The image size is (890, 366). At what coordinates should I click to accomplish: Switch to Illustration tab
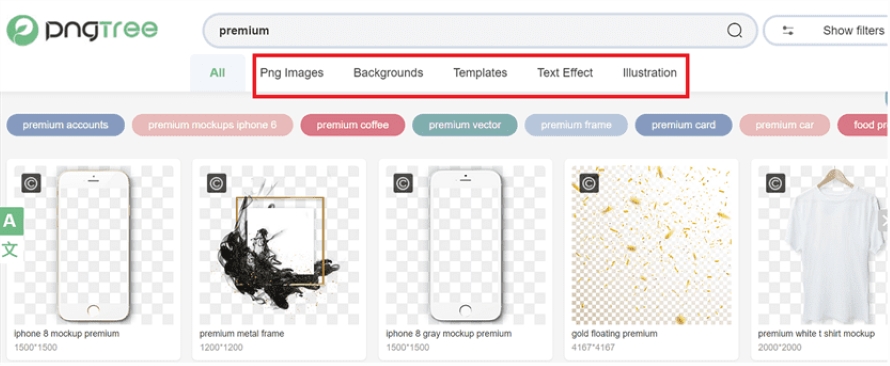coord(649,73)
